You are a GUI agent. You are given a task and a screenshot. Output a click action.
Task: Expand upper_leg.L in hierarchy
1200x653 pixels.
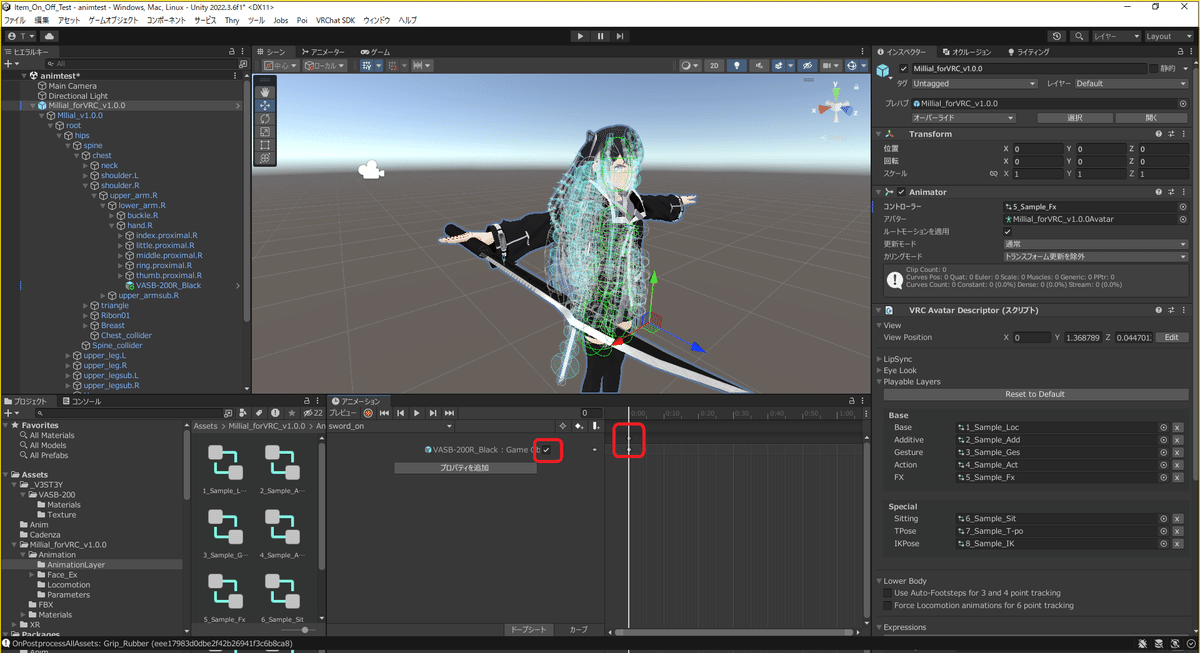[69, 355]
